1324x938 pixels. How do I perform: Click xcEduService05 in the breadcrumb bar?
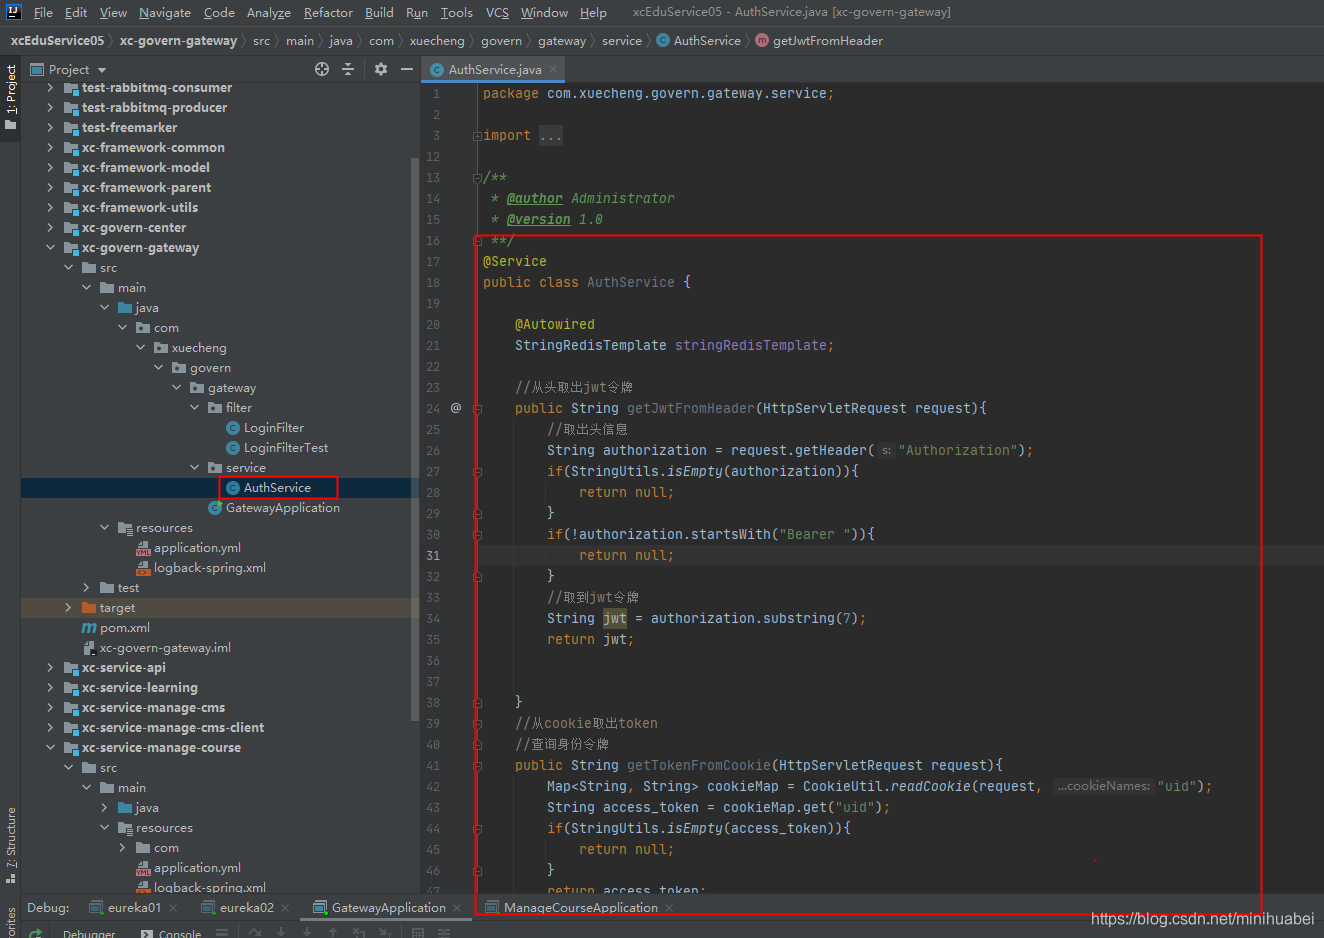coord(57,41)
